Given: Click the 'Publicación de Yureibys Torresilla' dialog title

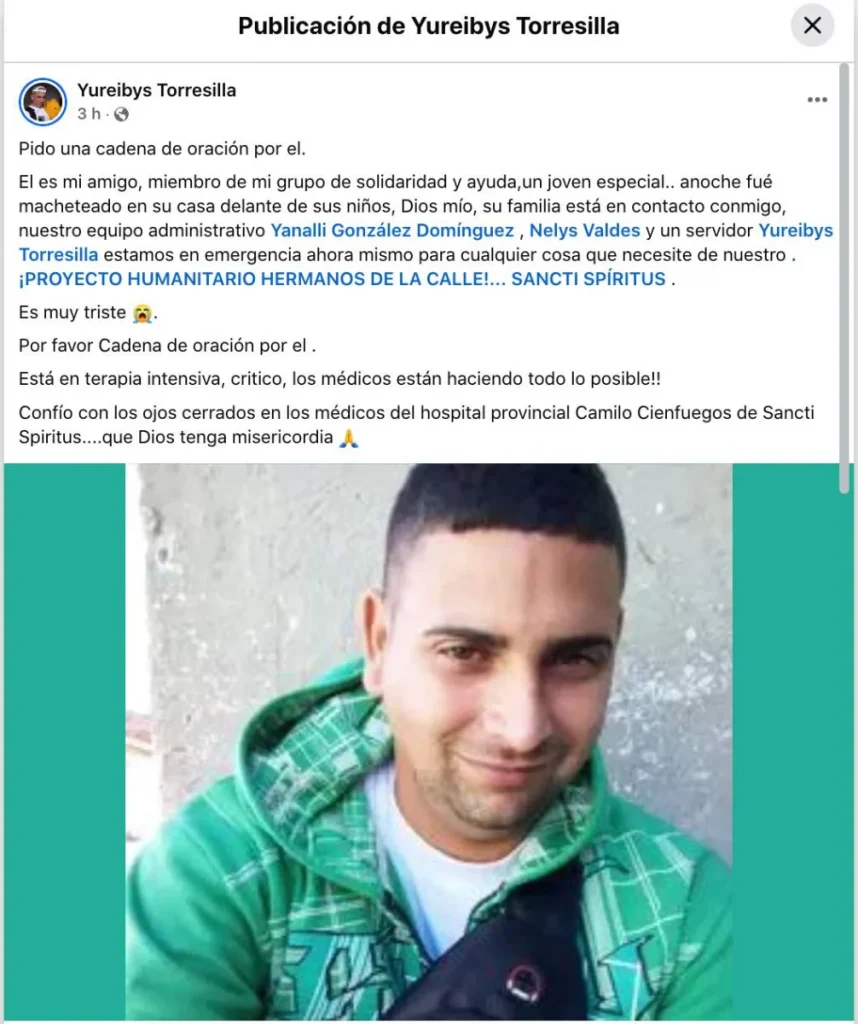Looking at the screenshot, I should 428,26.
